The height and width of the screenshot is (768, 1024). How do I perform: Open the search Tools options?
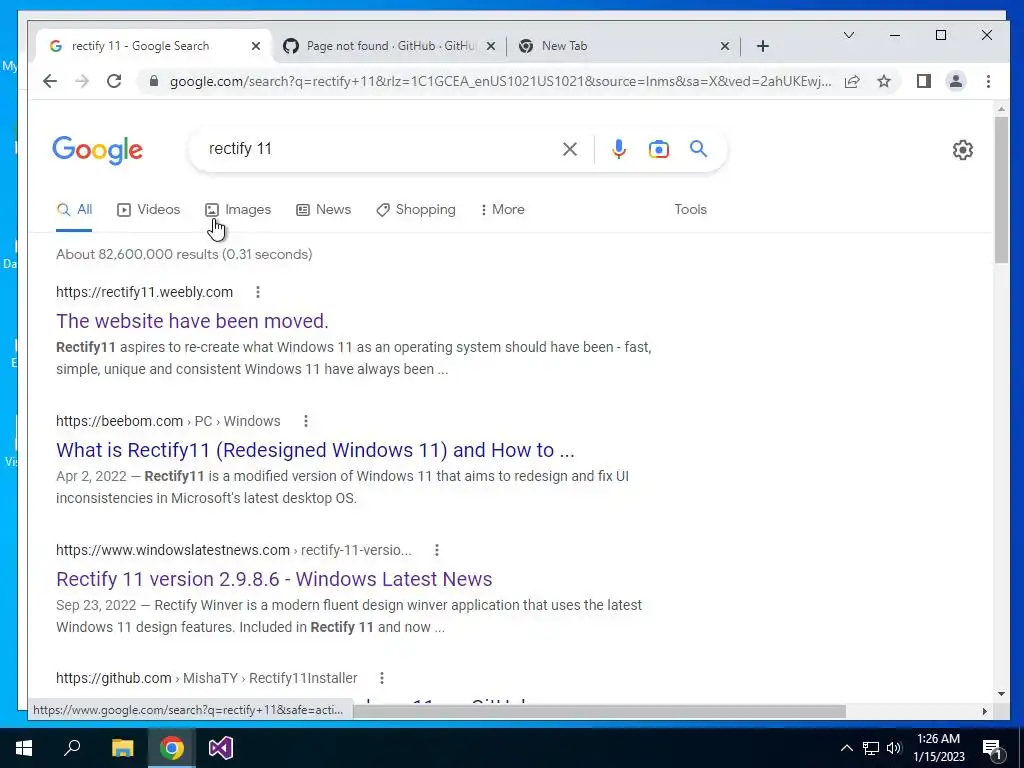pyautogui.click(x=690, y=210)
